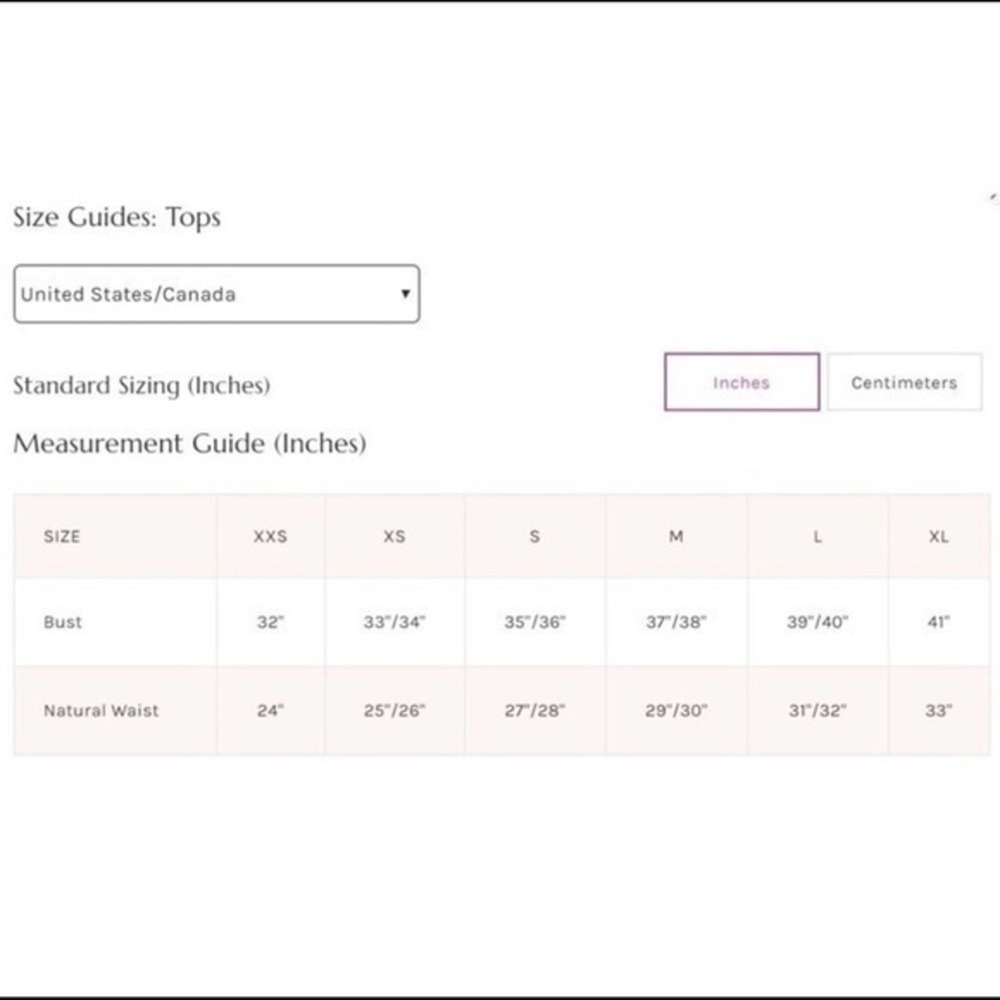Click the Standard Sizing (Inches) label
Screen dimensions: 1000x1000
pos(142,386)
